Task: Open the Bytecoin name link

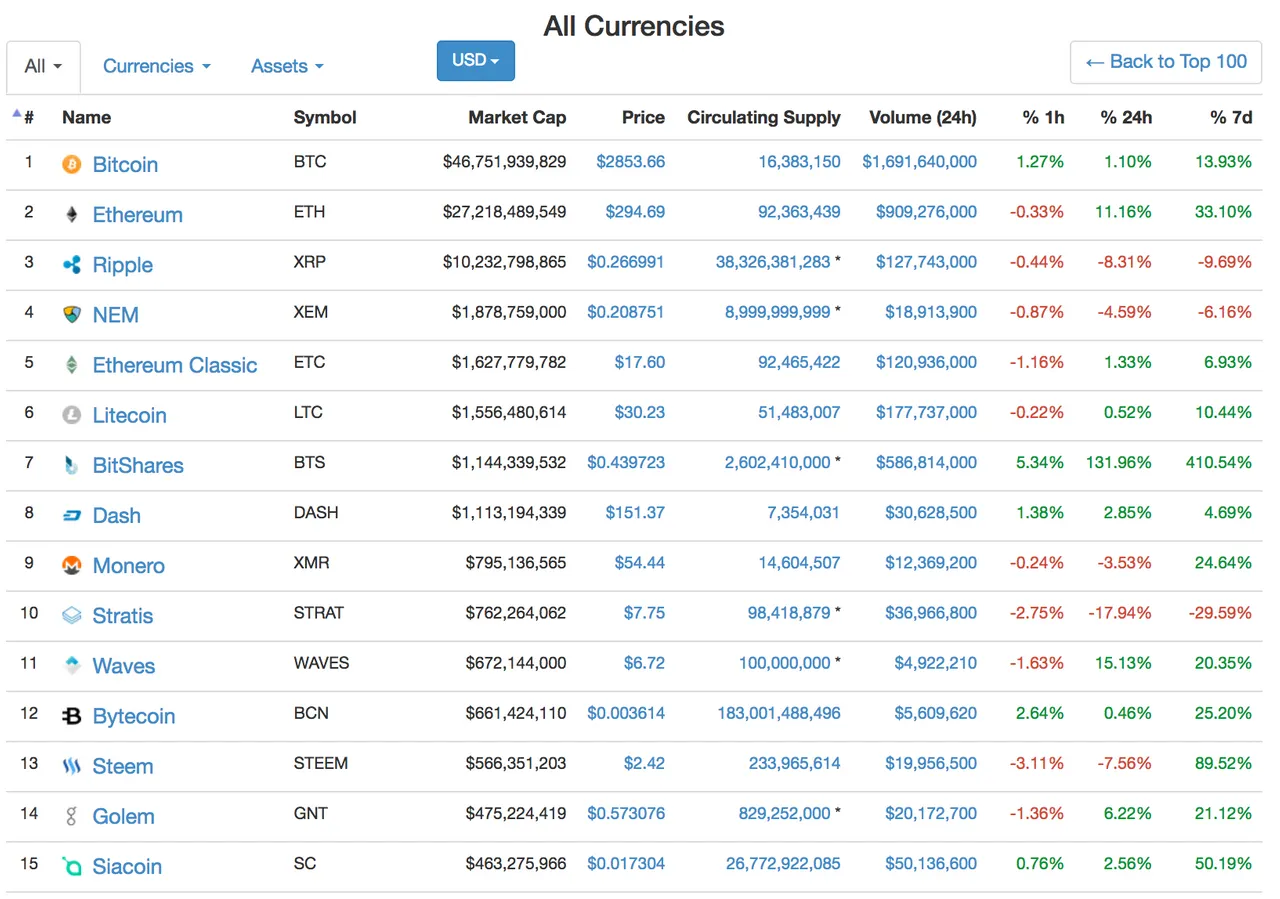Action: pos(134,716)
